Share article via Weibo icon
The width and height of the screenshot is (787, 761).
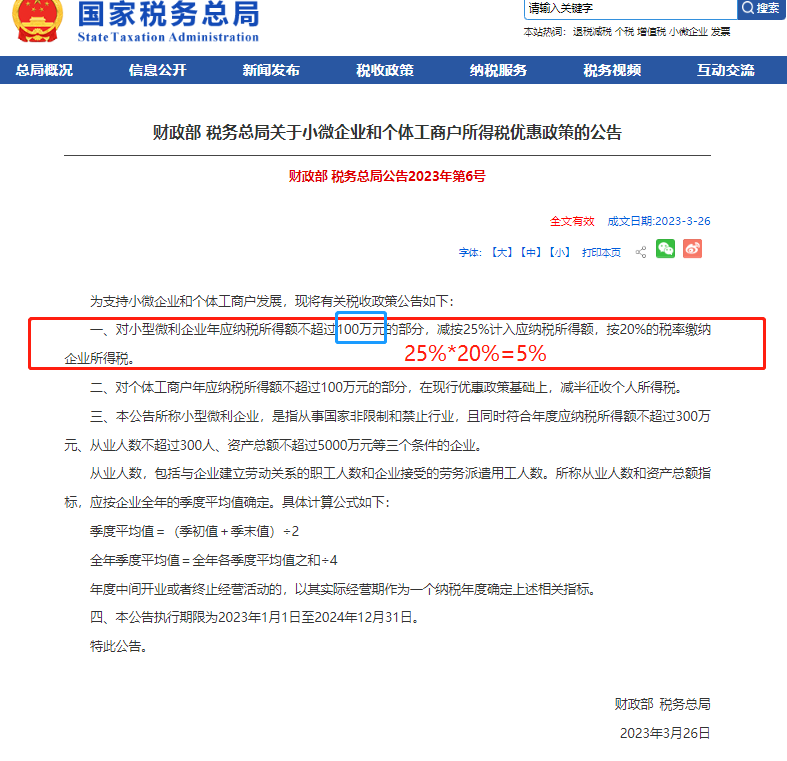click(x=692, y=249)
